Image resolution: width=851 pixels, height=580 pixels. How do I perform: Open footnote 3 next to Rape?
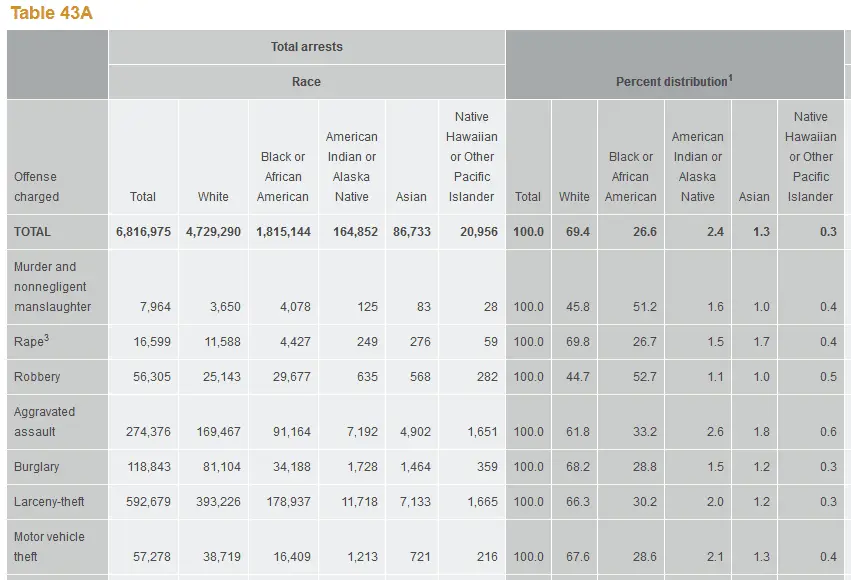46,338
